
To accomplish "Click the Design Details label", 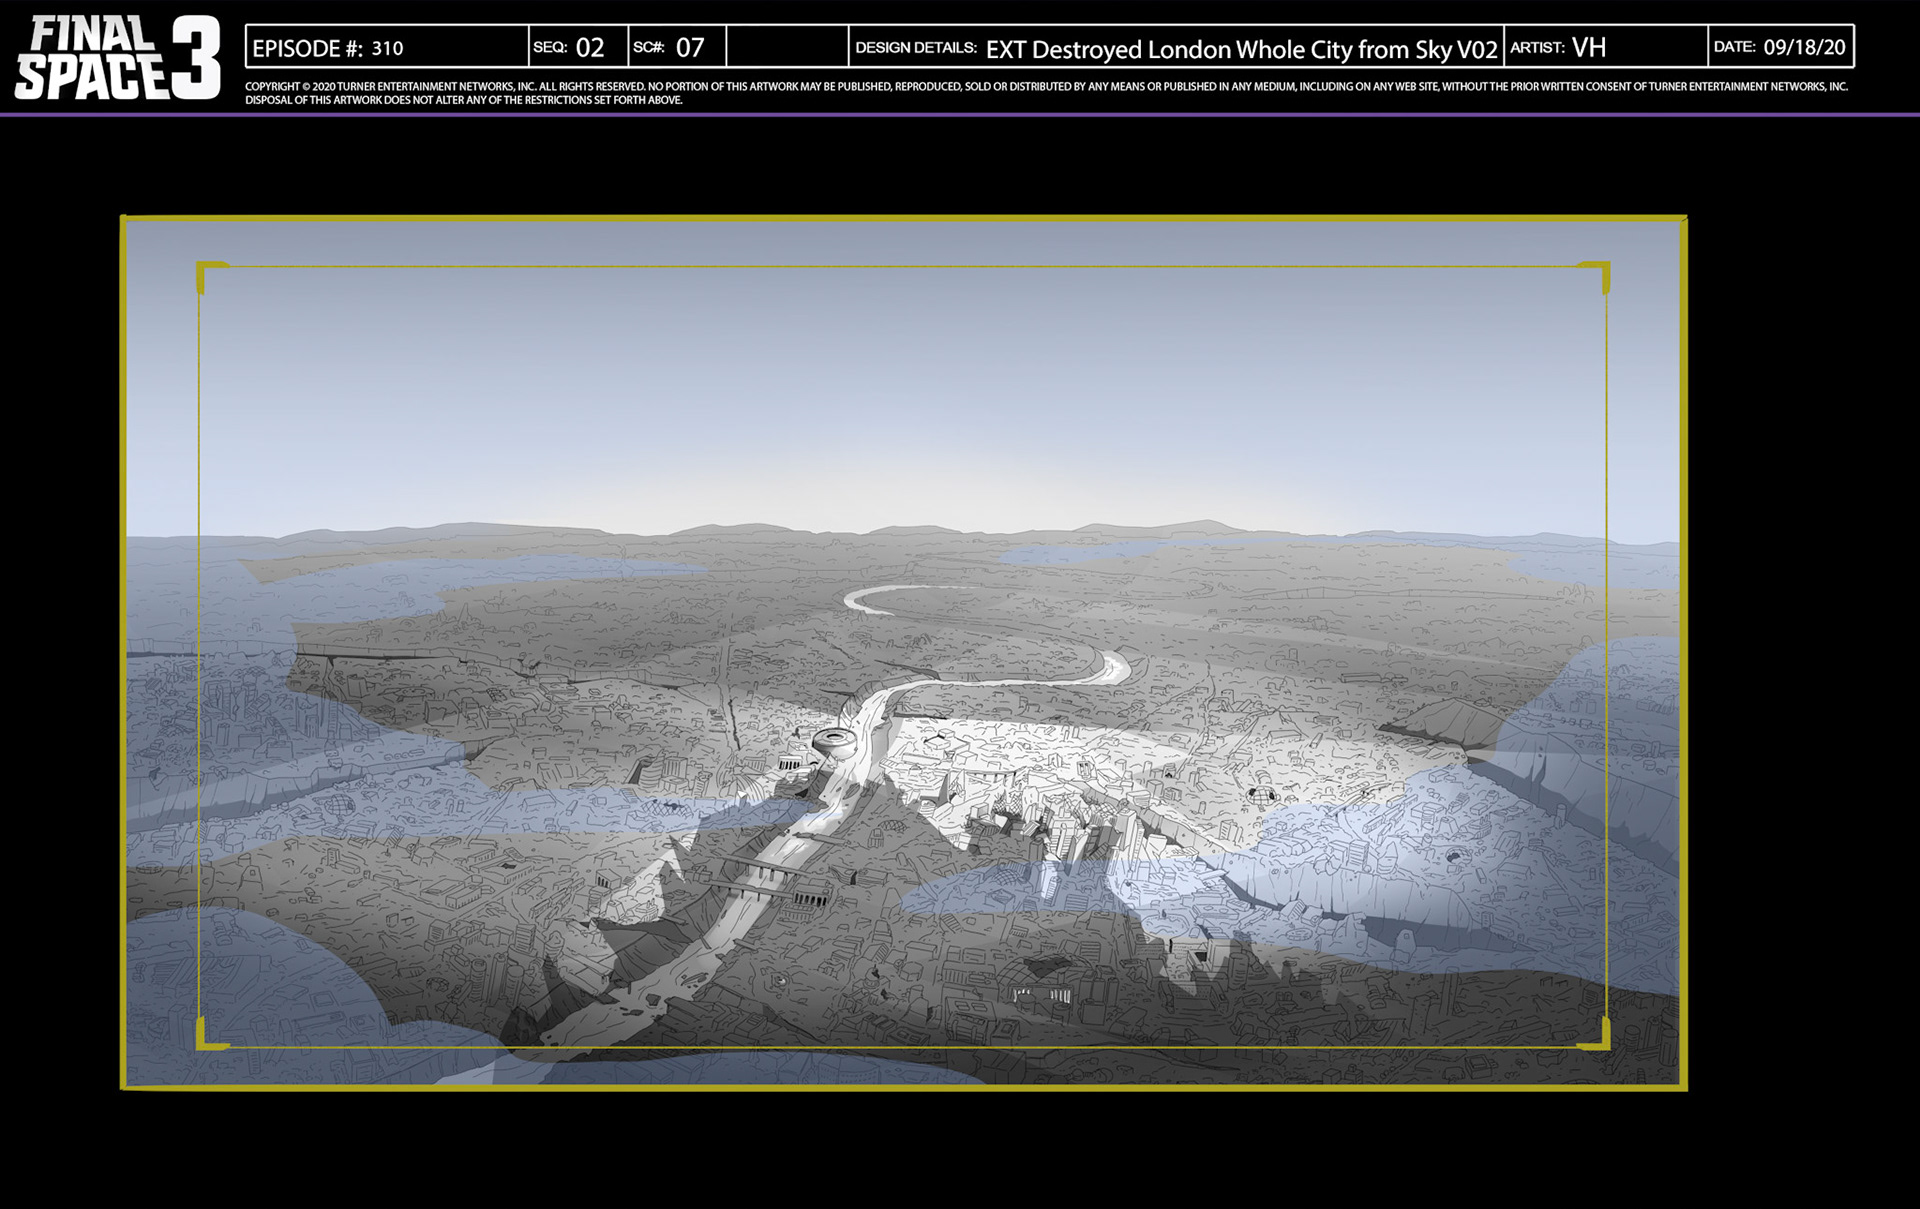I will [x=915, y=47].
